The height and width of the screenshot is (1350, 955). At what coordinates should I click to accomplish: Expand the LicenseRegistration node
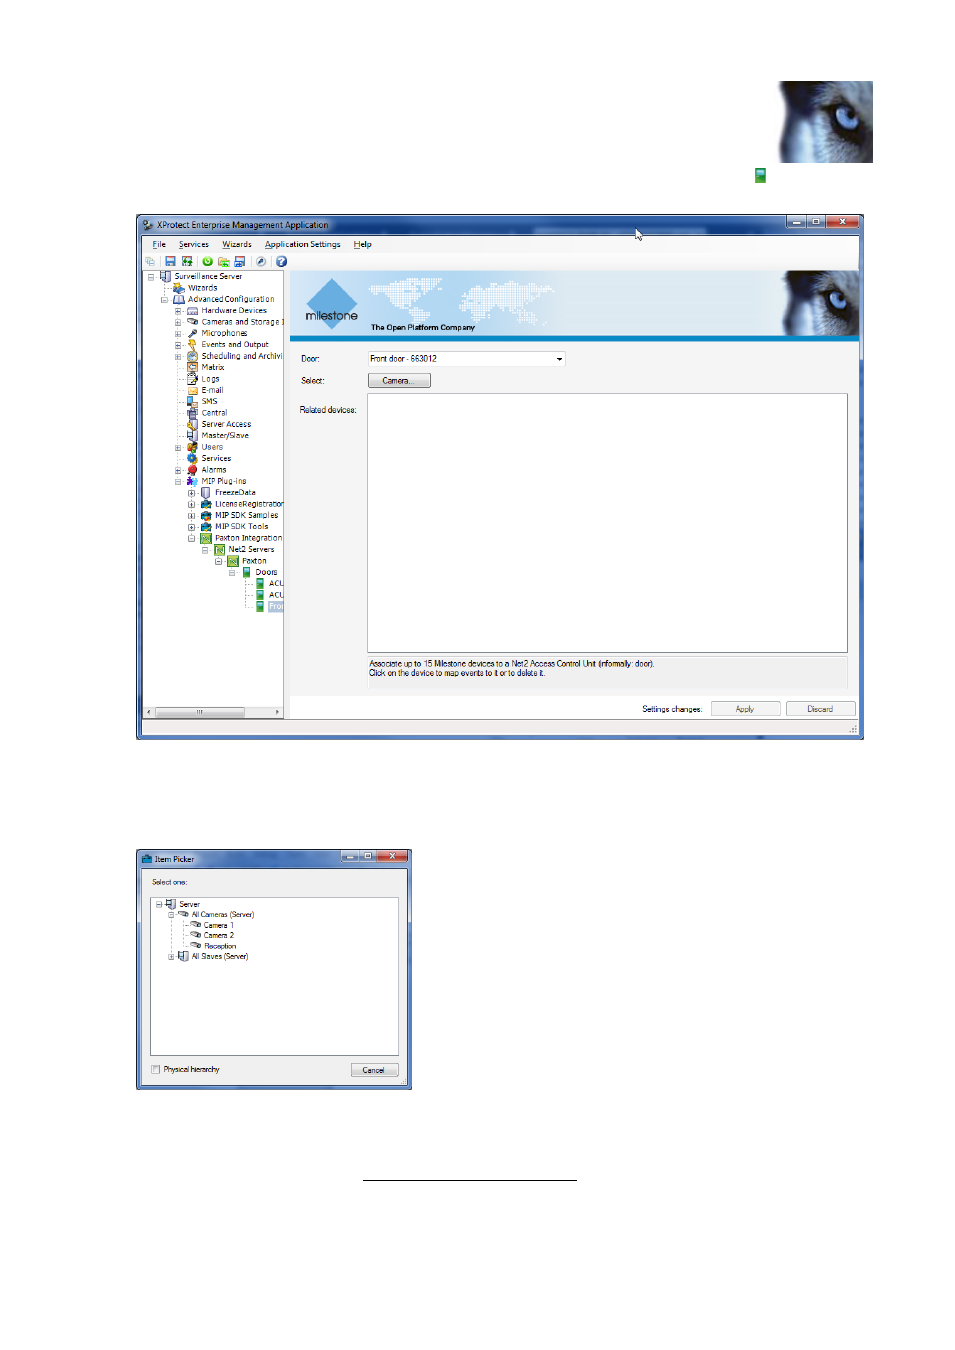[x=191, y=505]
